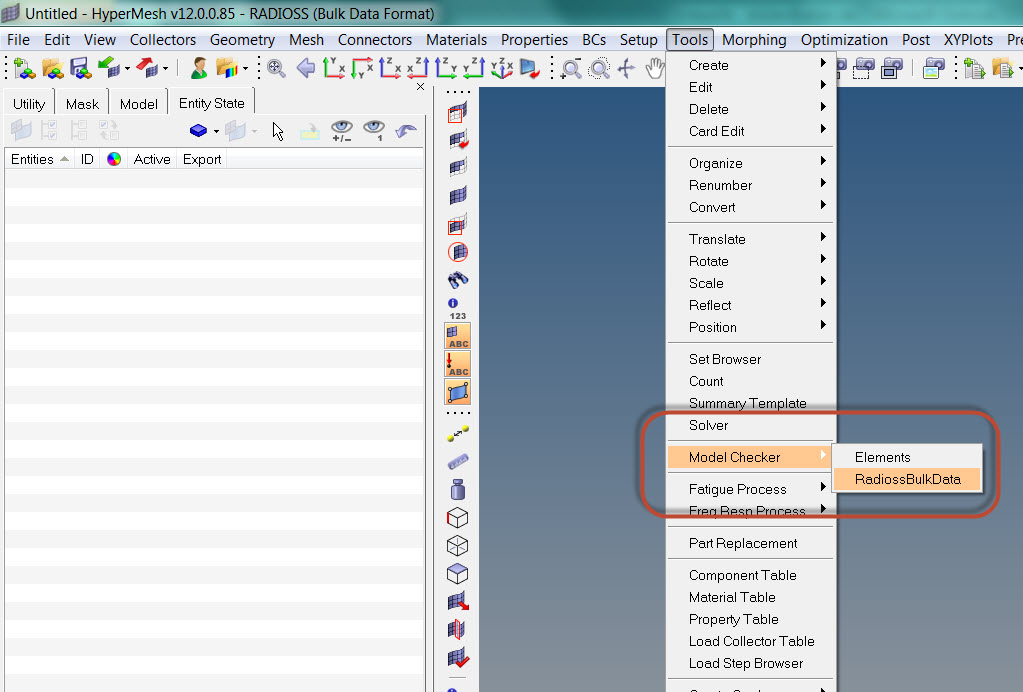Click the selector cursor arrow in Entity State
Viewport: 1023px width, 692px height.
279,131
